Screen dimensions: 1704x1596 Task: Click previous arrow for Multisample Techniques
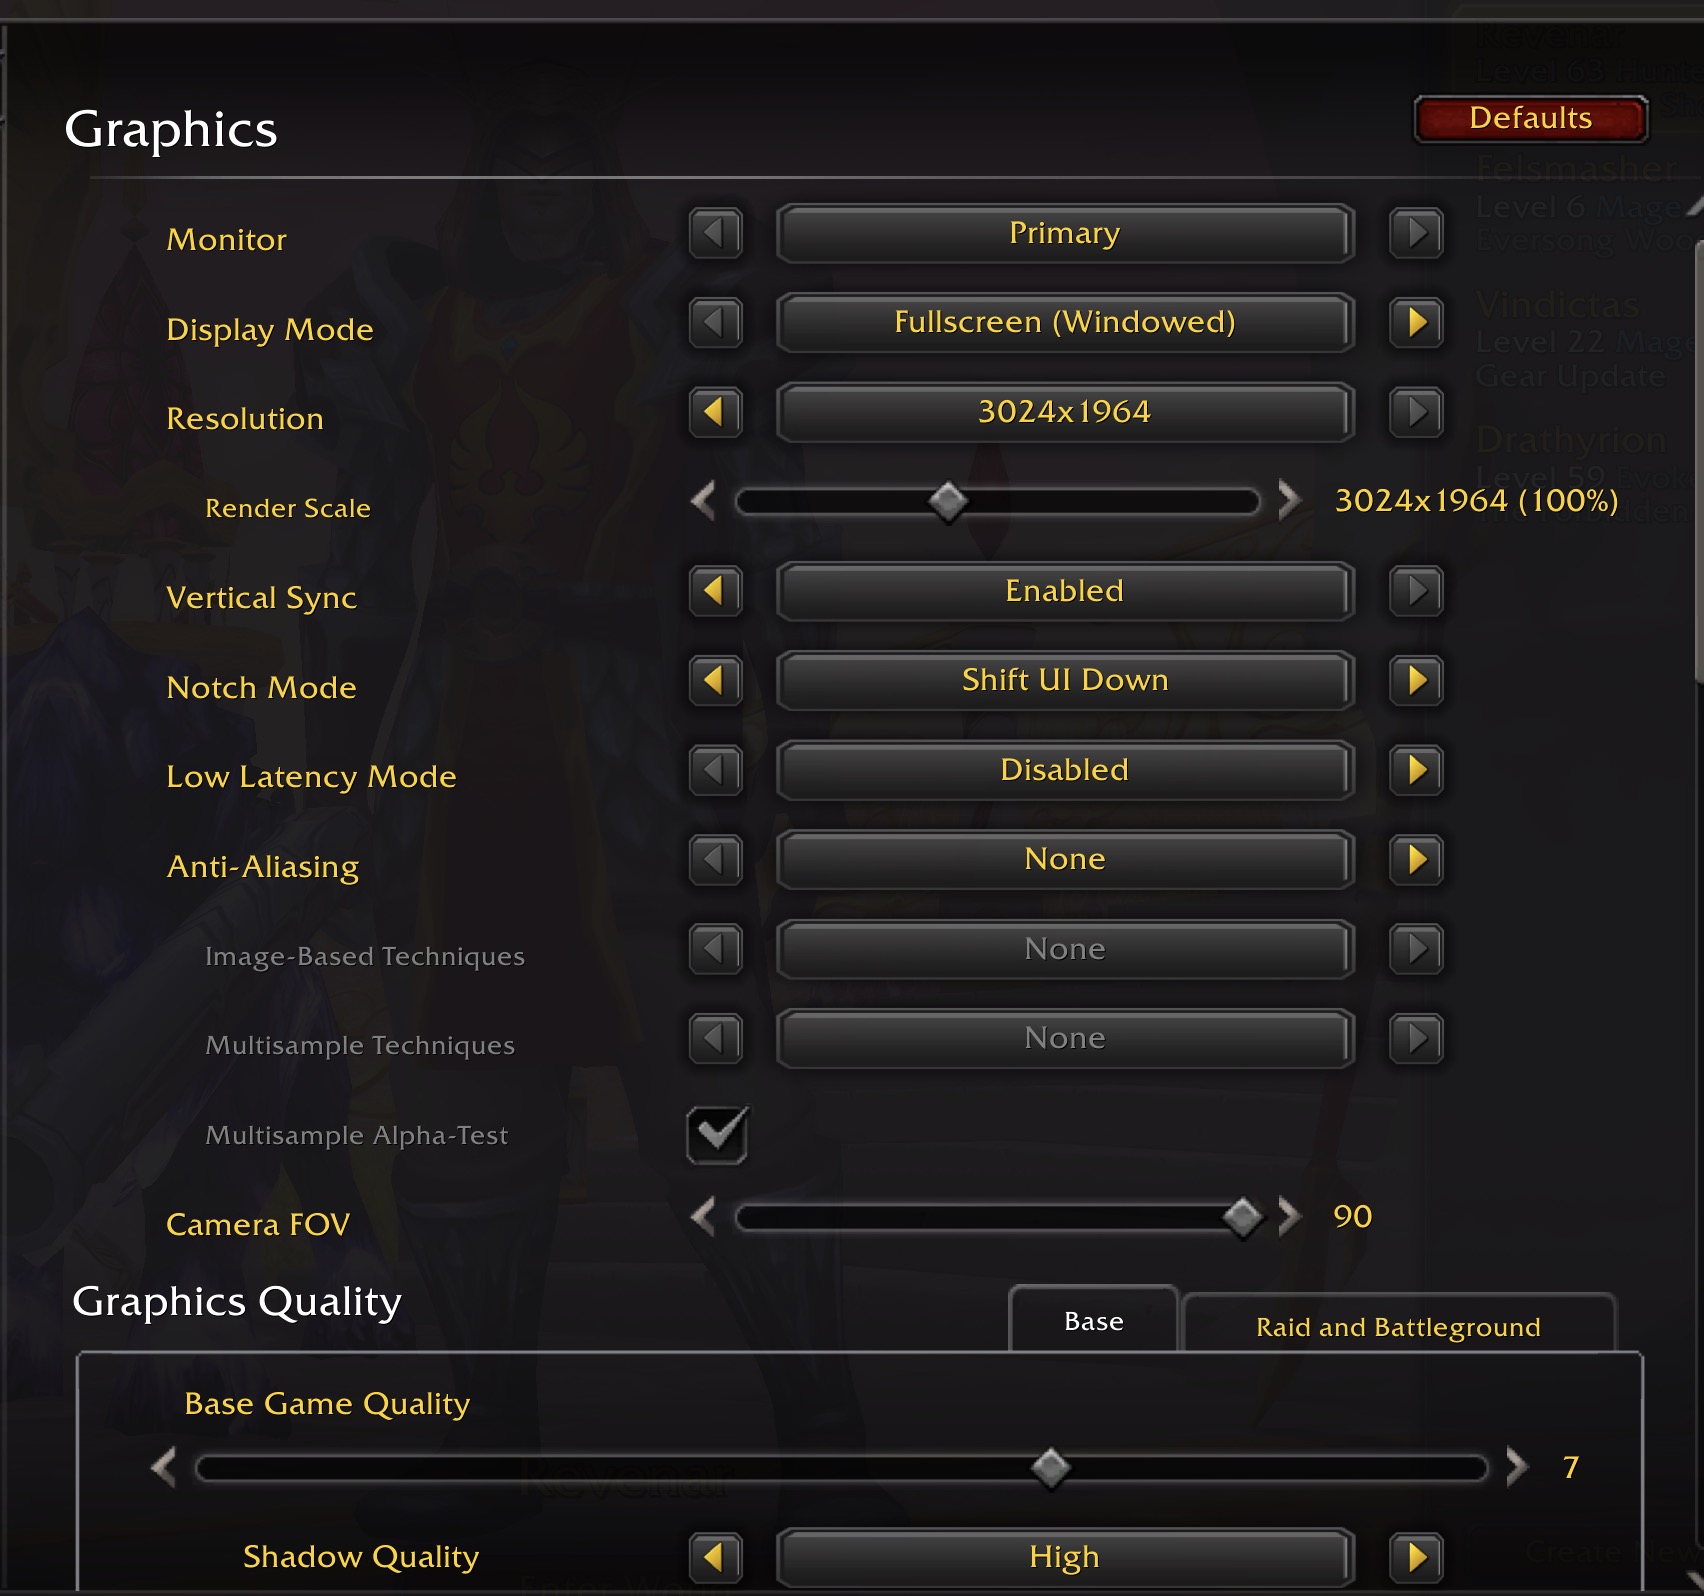coord(715,1038)
